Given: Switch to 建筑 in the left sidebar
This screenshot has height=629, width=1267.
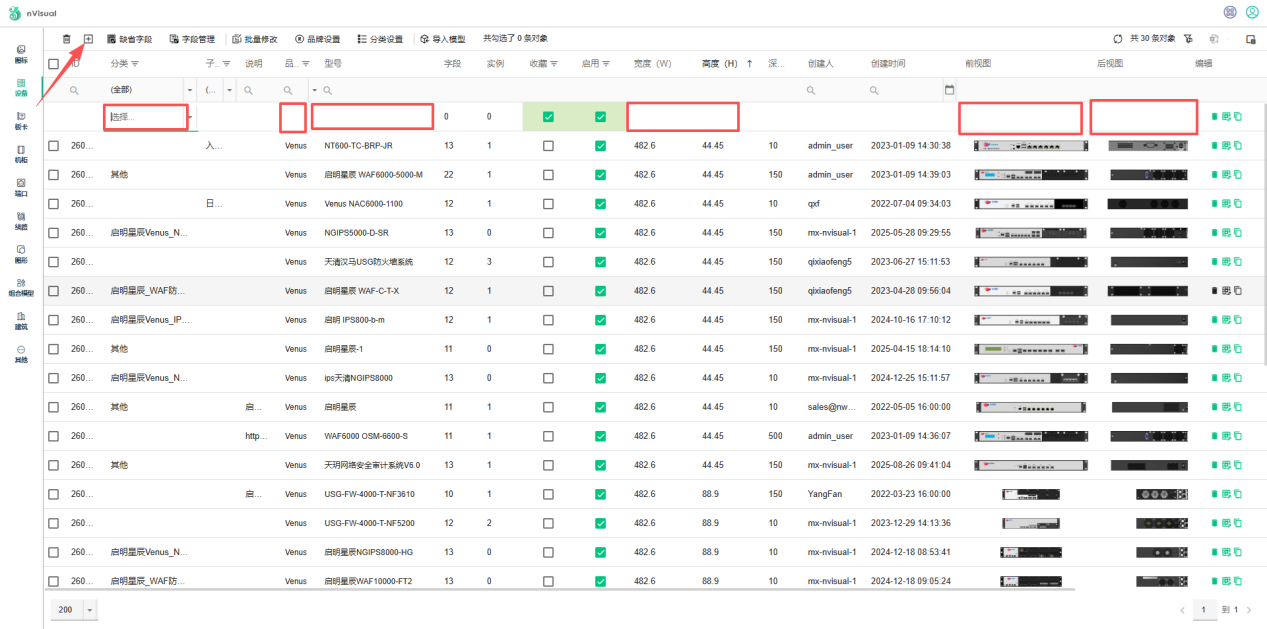Looking at the screenshot, I should pyautogui.click(x=21, y=321).
